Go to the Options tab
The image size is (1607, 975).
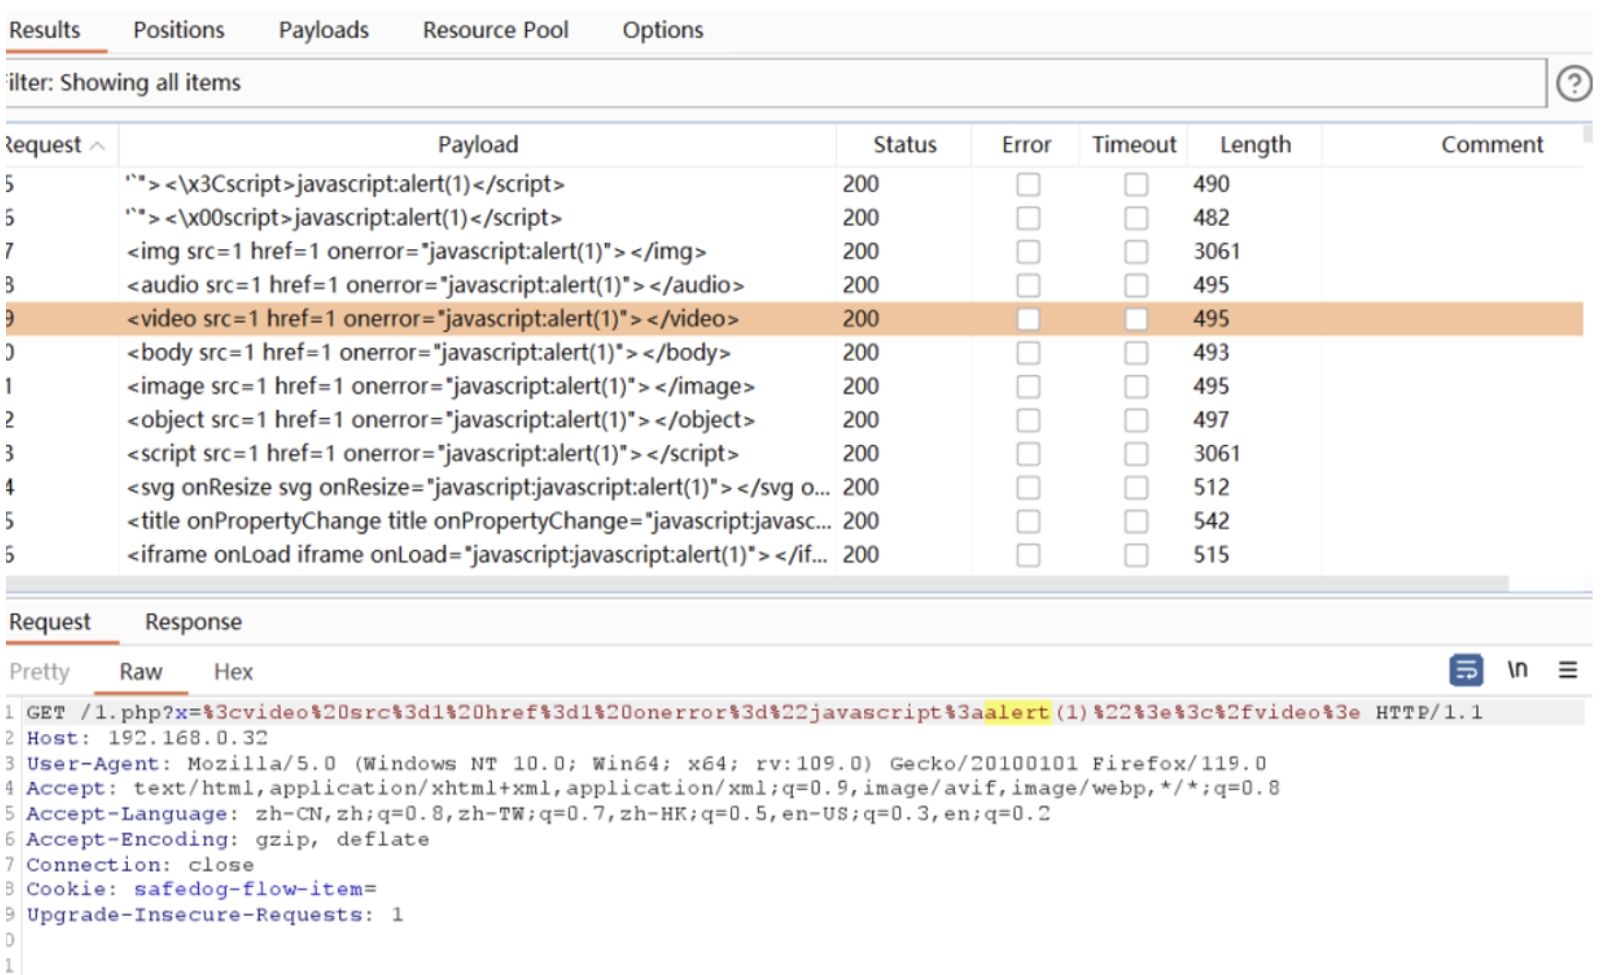[x=663, y=30]
